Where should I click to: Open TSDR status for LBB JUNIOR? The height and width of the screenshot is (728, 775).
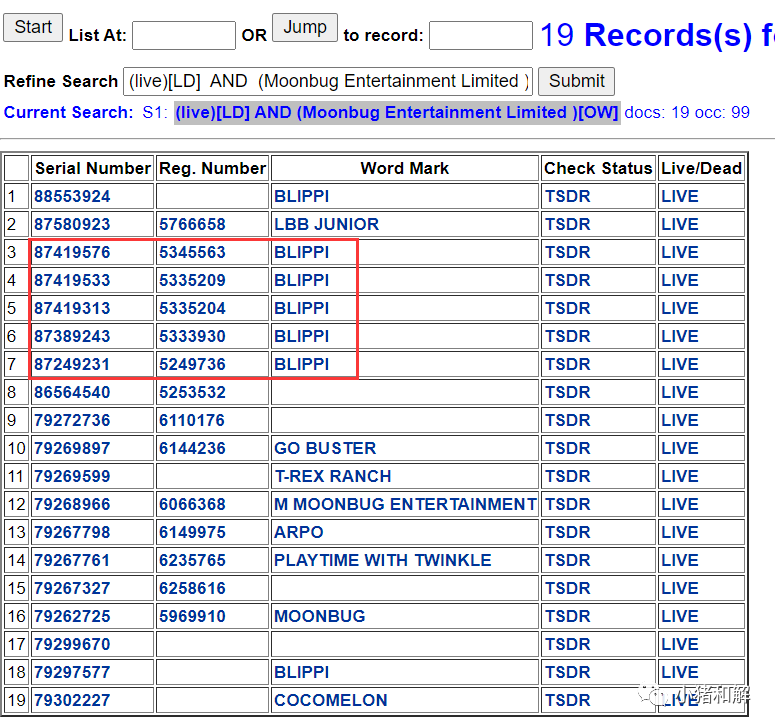[x=568, y=224]
